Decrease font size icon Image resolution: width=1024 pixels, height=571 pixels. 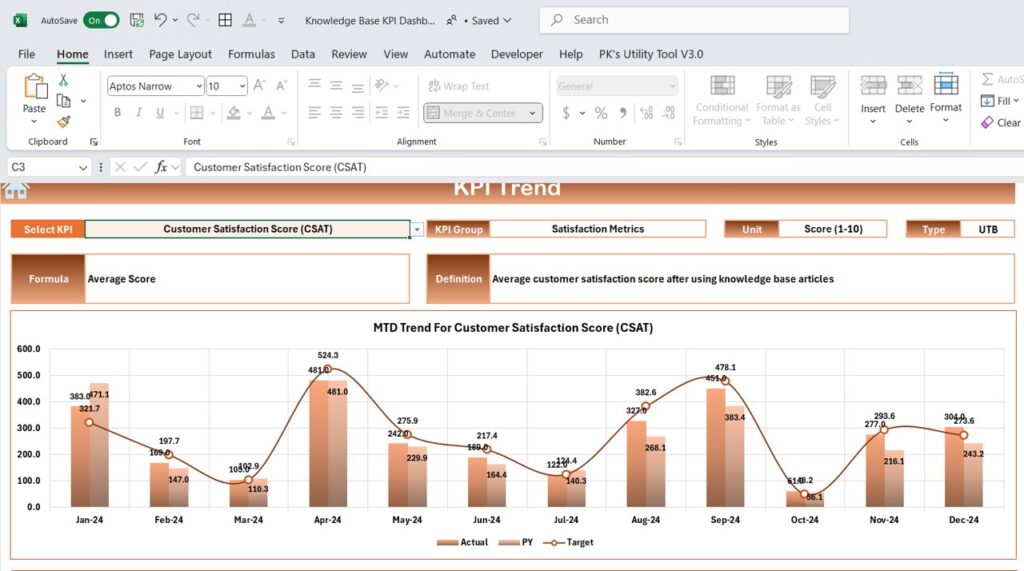pos(281,86)
